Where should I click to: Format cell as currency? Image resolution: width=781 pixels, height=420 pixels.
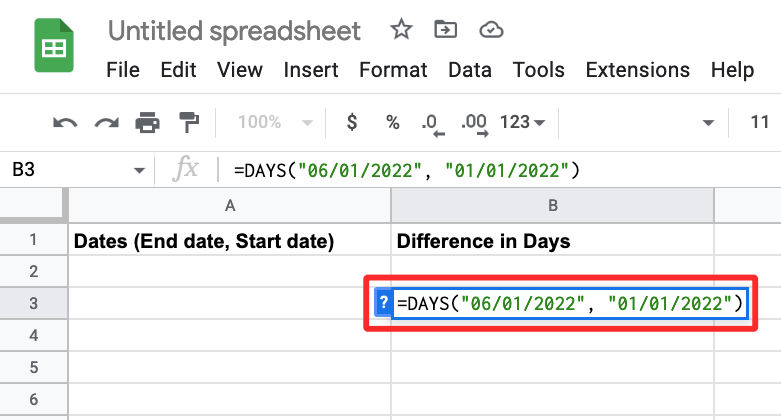pyautogui.click(x=351, y=123)
